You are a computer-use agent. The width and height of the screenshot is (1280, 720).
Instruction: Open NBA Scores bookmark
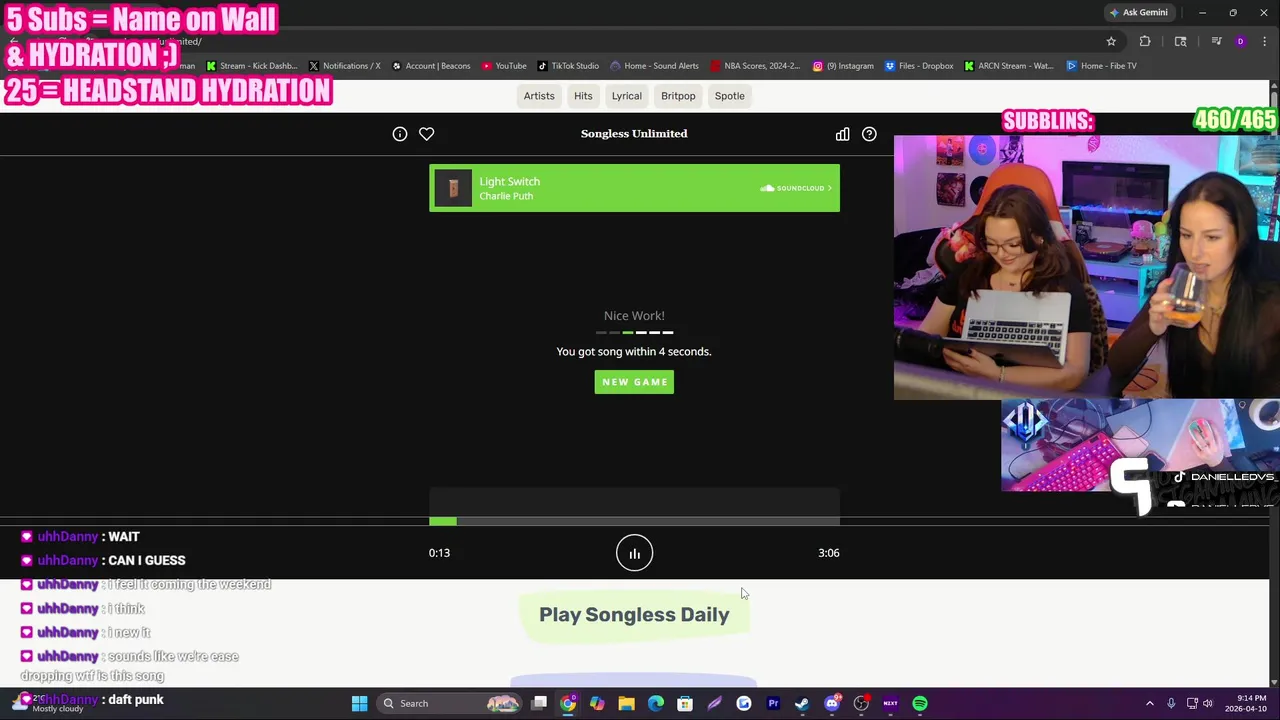pos(755,66)
